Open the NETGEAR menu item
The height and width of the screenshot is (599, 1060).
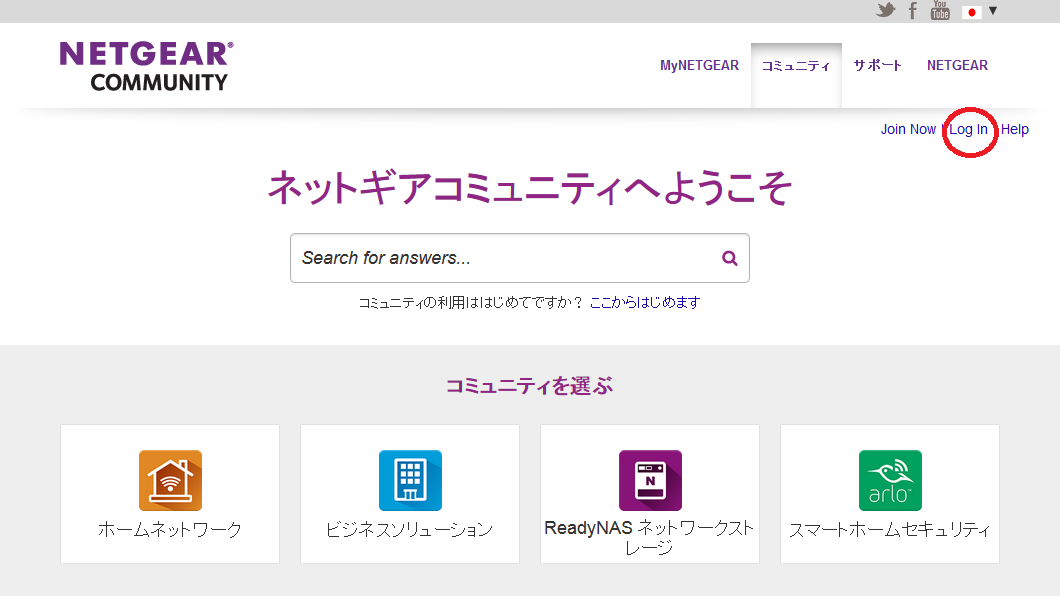957,65
